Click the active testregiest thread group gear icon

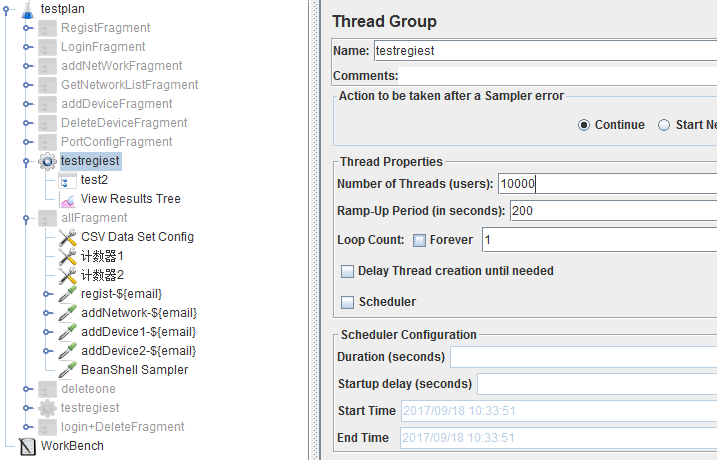coord(47,161)
